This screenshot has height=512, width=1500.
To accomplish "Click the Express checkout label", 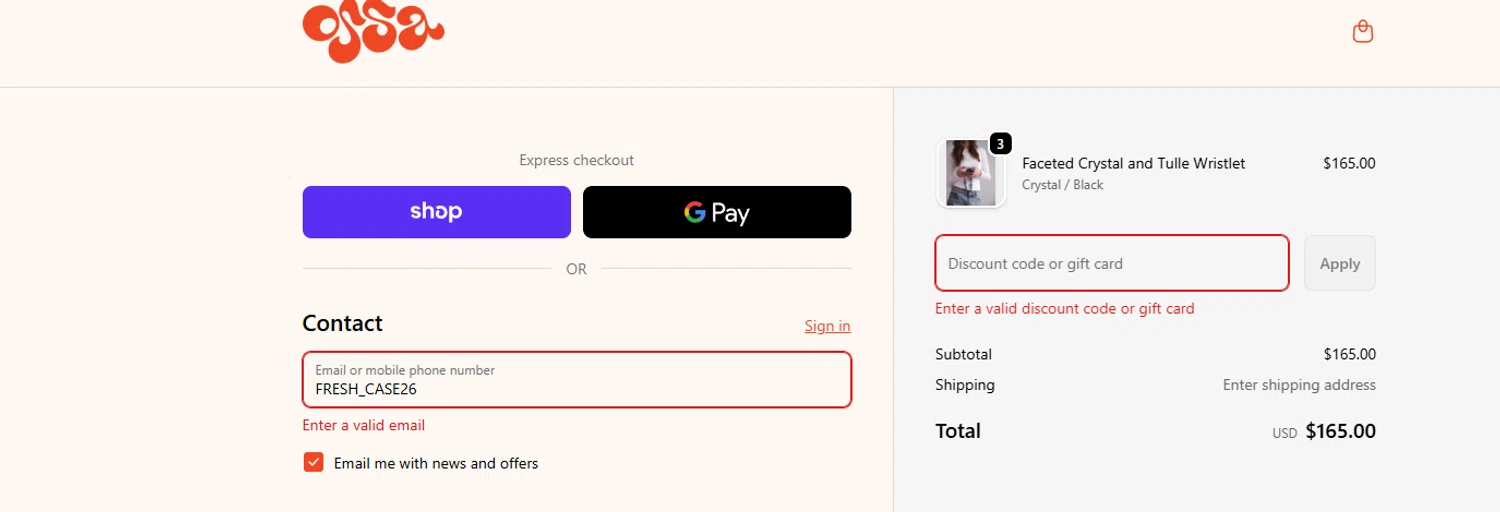I will [576, 160].
